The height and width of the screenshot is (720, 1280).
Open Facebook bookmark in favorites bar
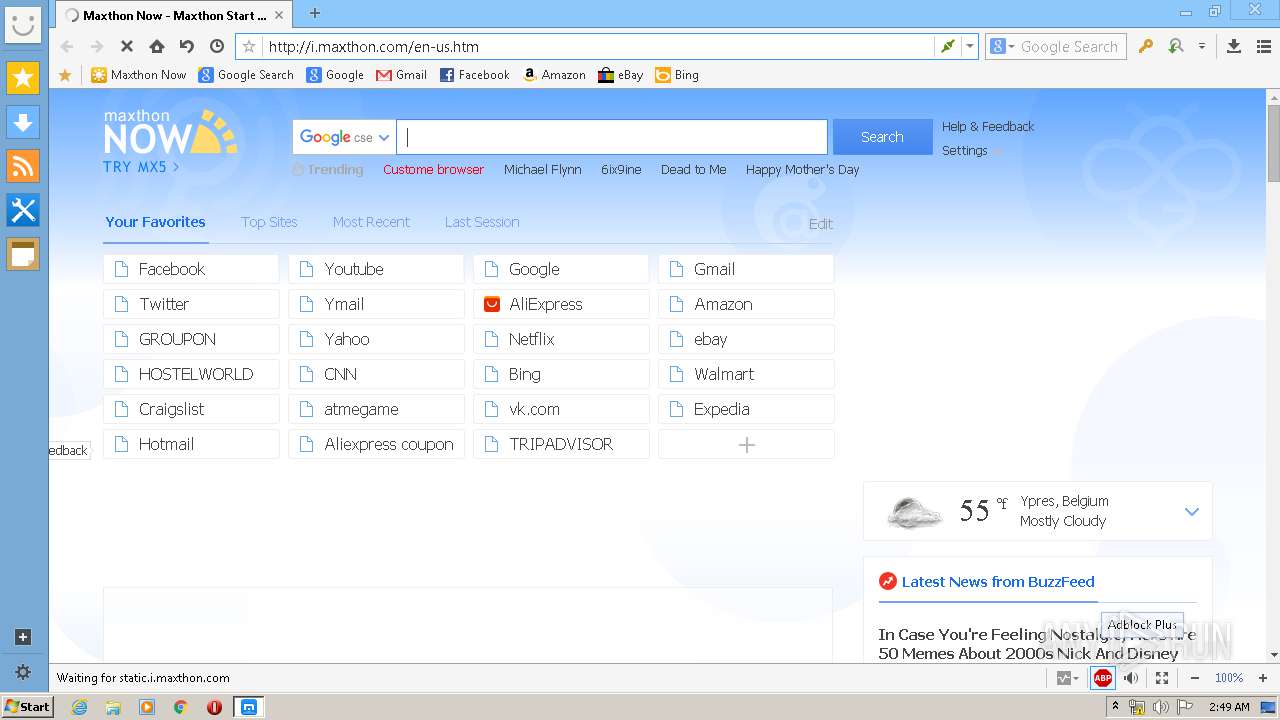(x=475, y=75)
